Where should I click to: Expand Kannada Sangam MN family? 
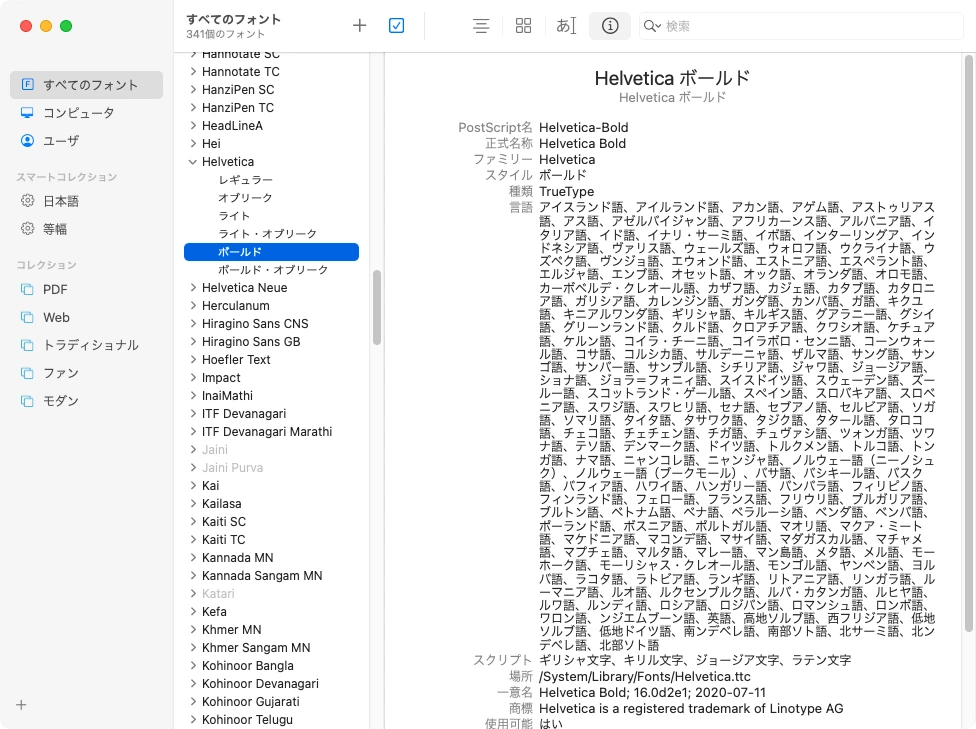[193, 576]
